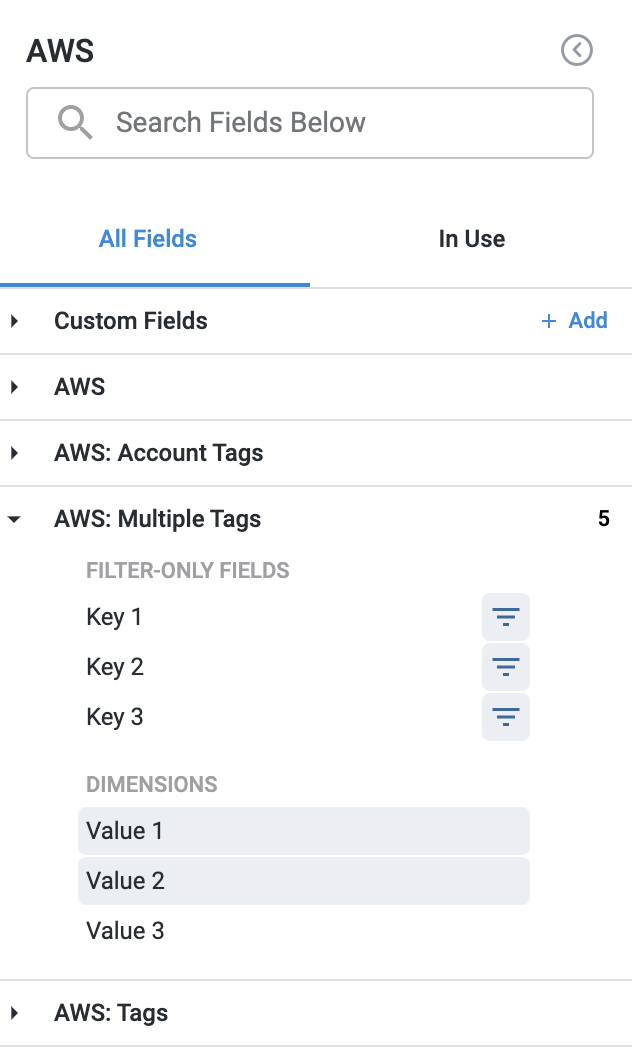
Task: Click the magnifier search icon
Action: 75,123
